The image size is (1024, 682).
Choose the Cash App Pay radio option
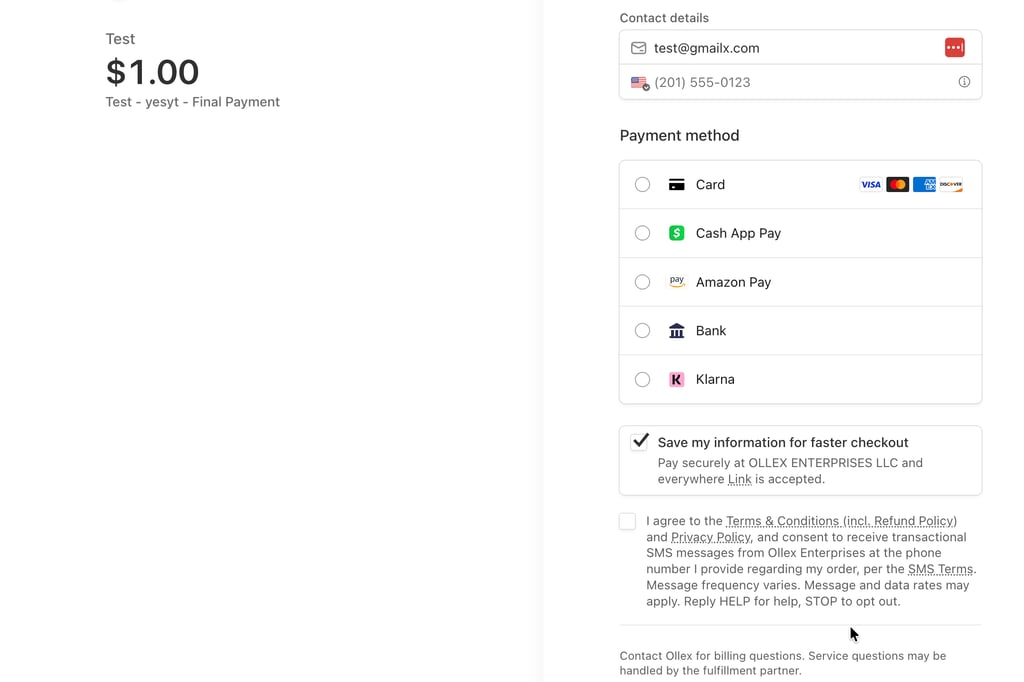[x=642, y=233]
